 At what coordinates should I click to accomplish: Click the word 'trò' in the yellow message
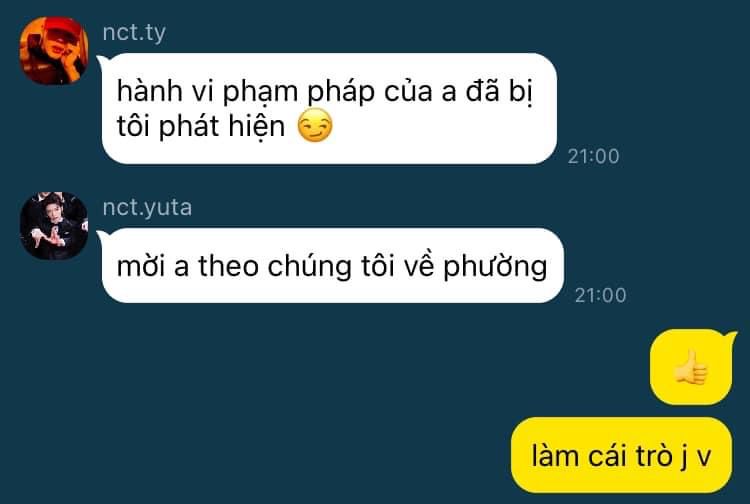coord(654,456)
